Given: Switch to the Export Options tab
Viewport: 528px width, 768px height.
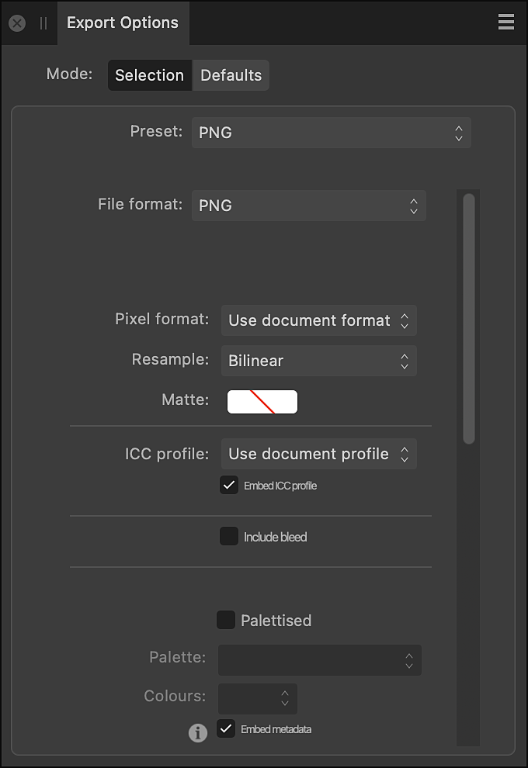Looking at the screenshot, I should 123,23.
